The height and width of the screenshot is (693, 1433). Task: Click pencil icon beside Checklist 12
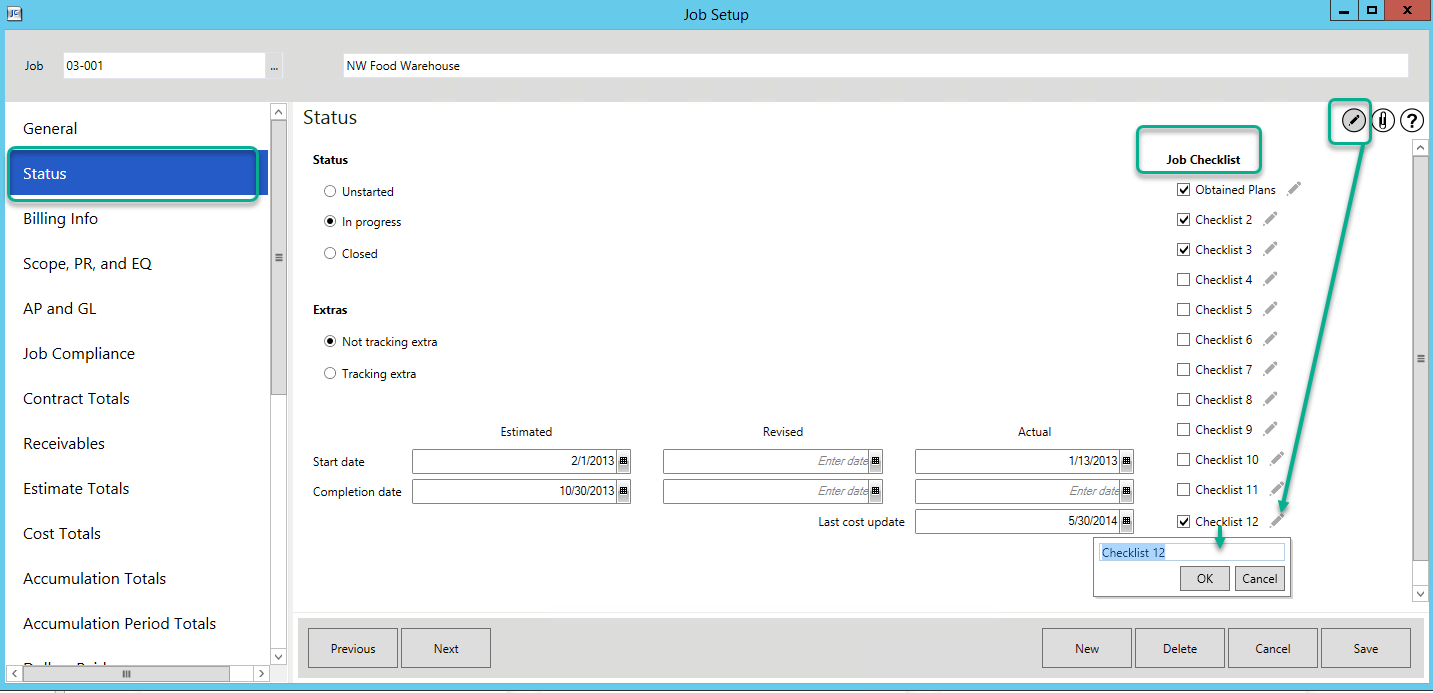1277,520
